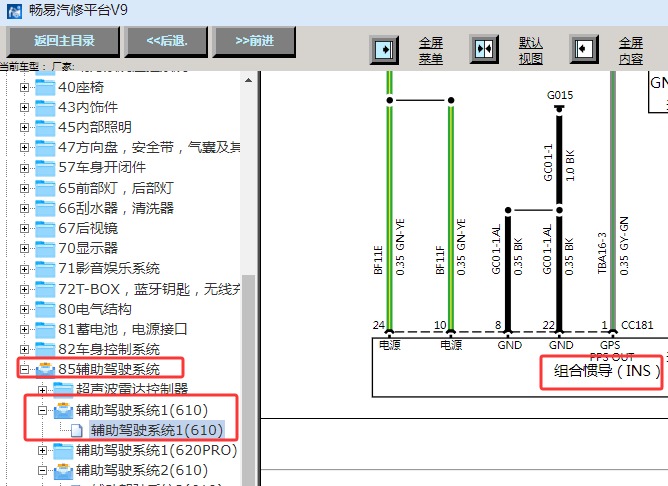Screen dimensions: 668x486
Task: Click the tree vertical scrollbar thumb
Action: (x=248, y=379)
